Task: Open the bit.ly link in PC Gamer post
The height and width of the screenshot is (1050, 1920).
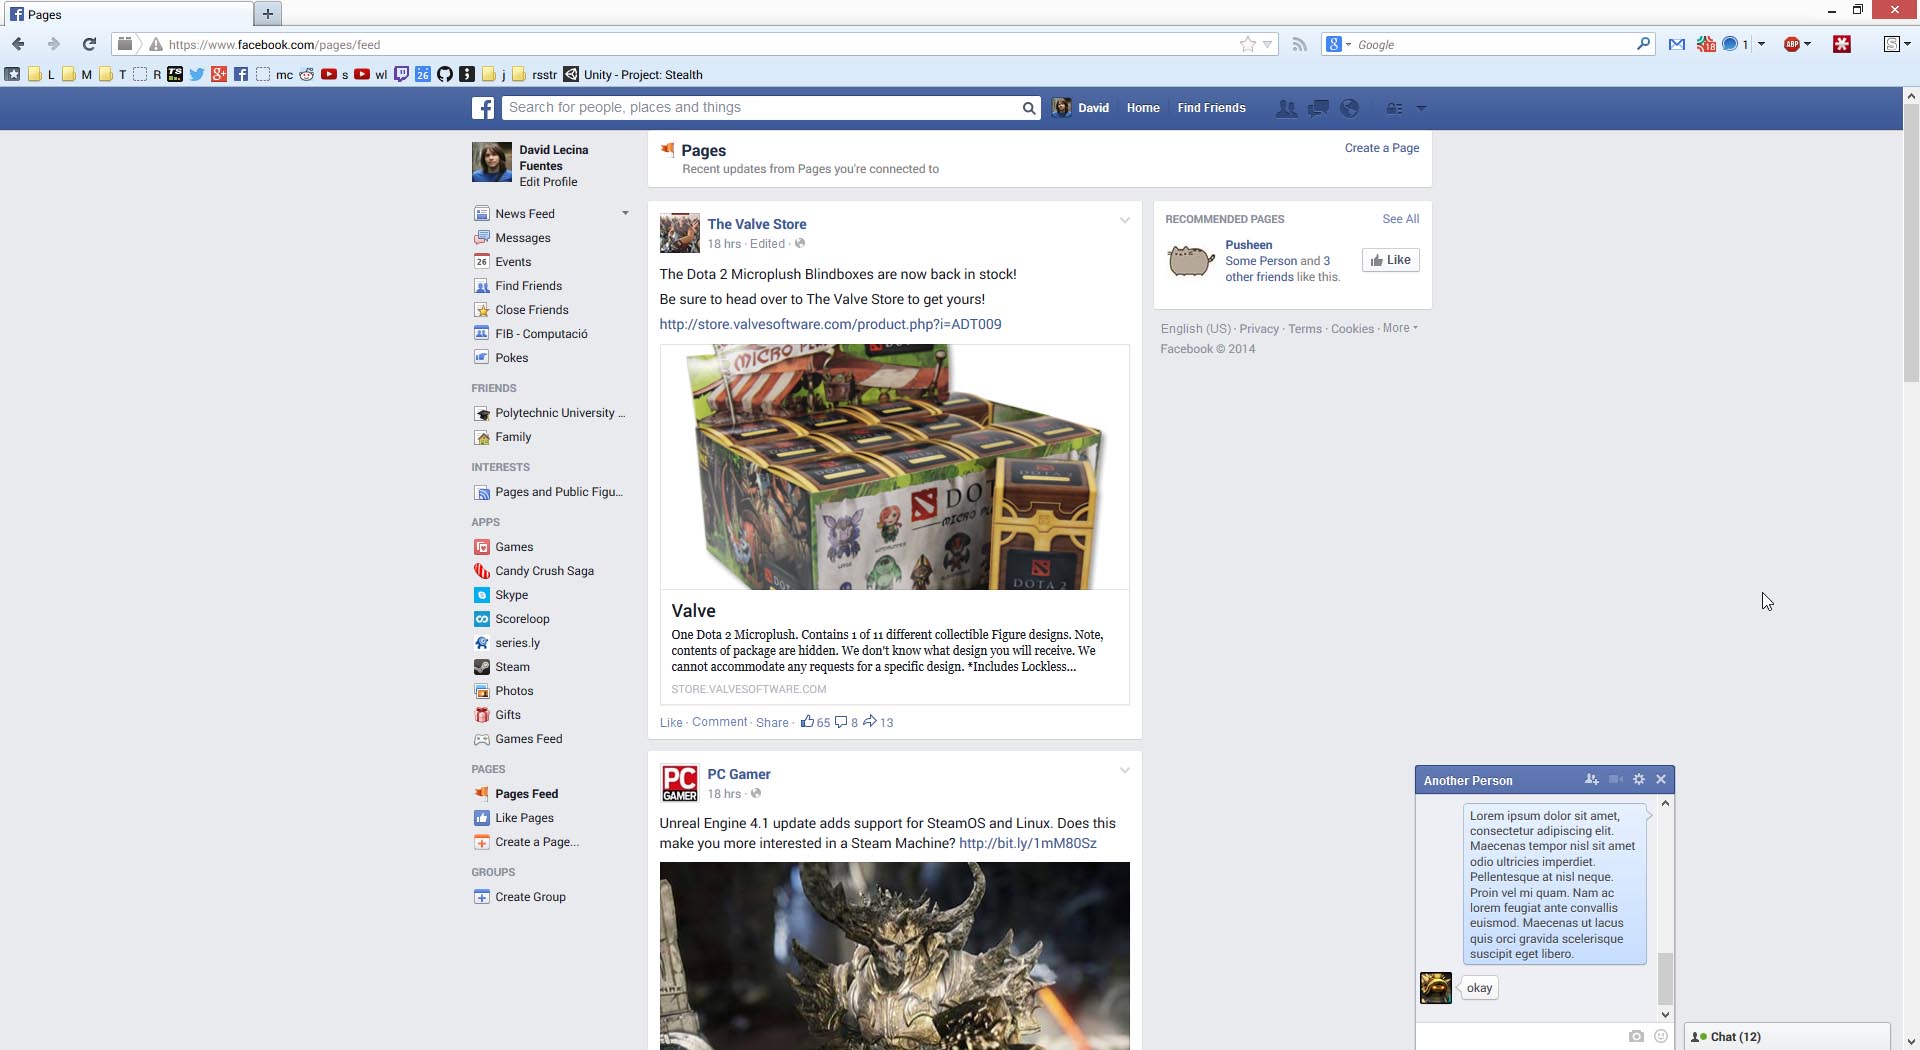Action: coord(1027,843)
